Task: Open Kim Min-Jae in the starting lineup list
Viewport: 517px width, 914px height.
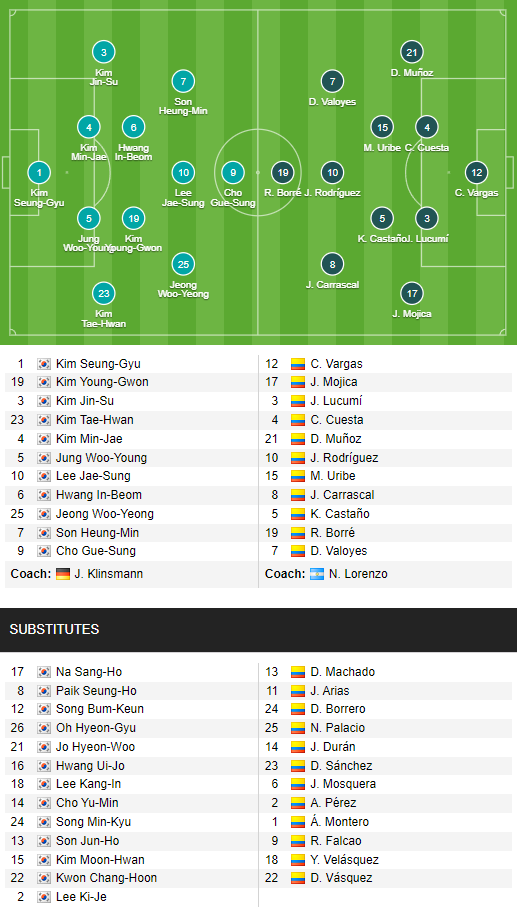Action: (x=89, y=439)
